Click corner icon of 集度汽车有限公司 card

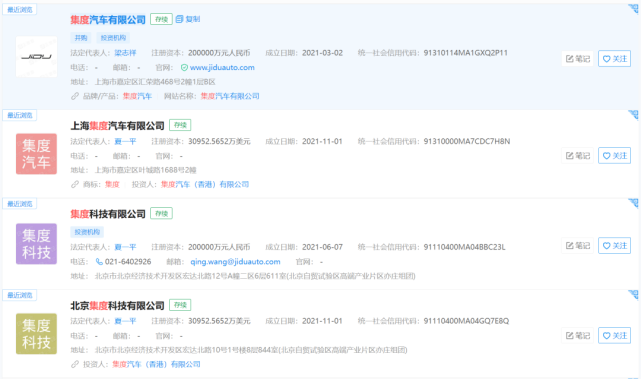click(633, 9)
